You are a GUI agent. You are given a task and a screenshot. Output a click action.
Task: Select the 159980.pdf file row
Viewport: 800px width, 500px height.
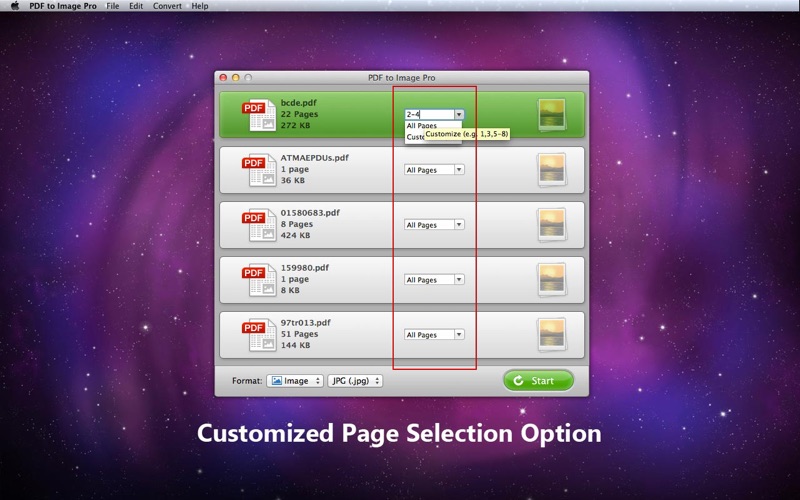[330, 280]
